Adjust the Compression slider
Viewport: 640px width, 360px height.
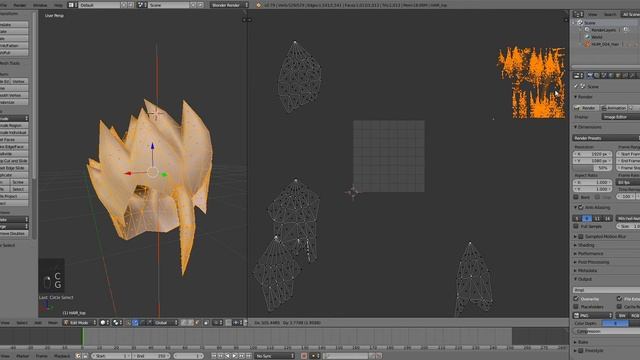tap(606, 331)
